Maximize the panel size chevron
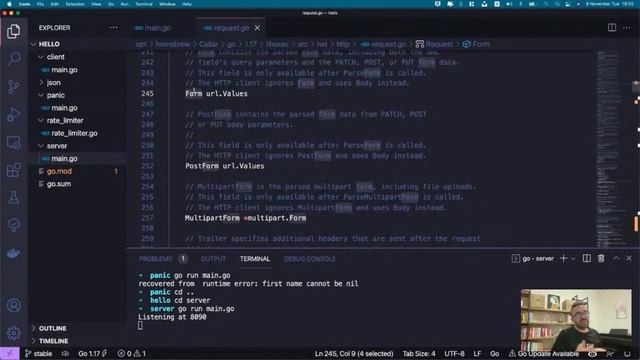 [x=616, y=258]
